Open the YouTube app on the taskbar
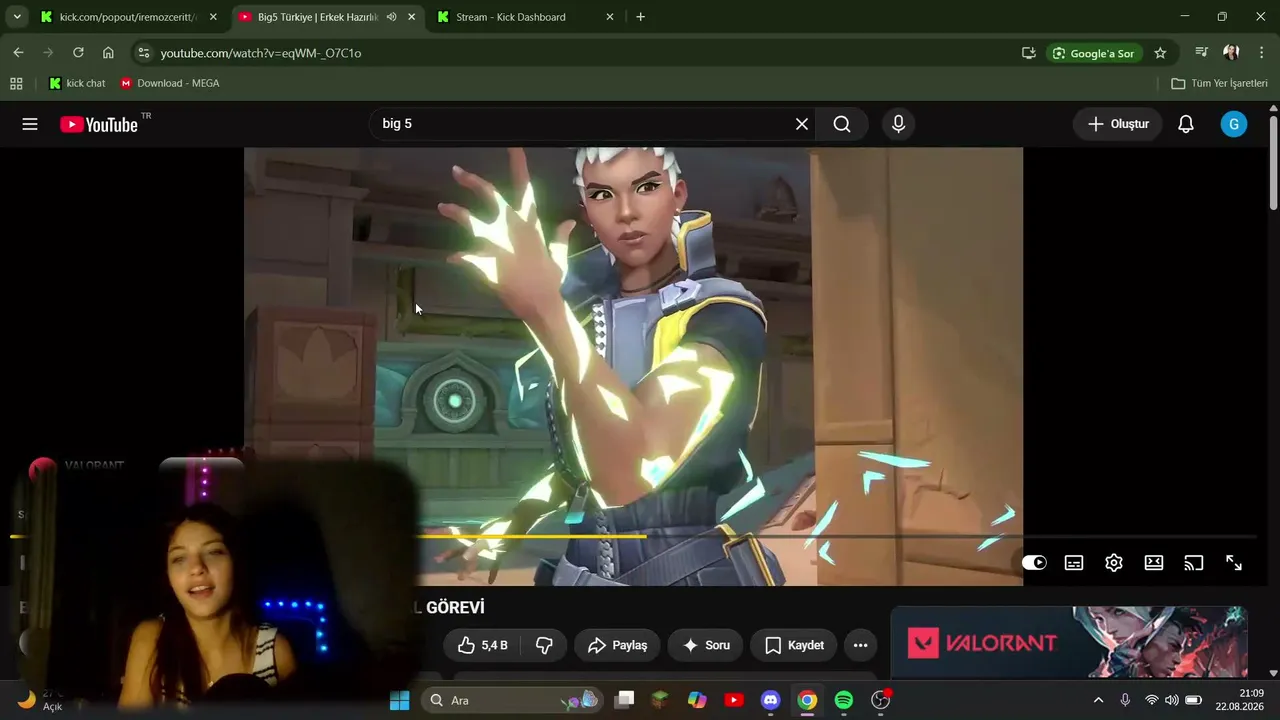 coord(734,700)
